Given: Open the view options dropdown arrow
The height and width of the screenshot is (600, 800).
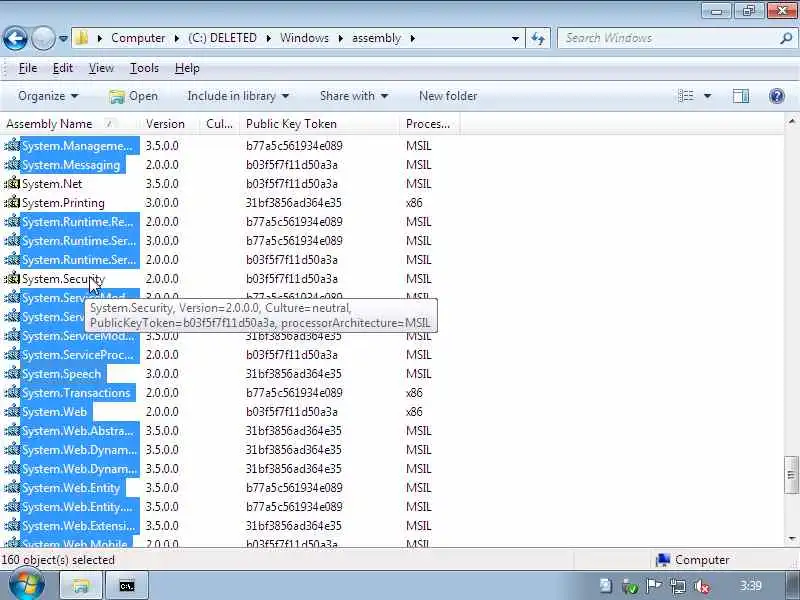Looking at the screenshot, I should [x=708, y=96].
